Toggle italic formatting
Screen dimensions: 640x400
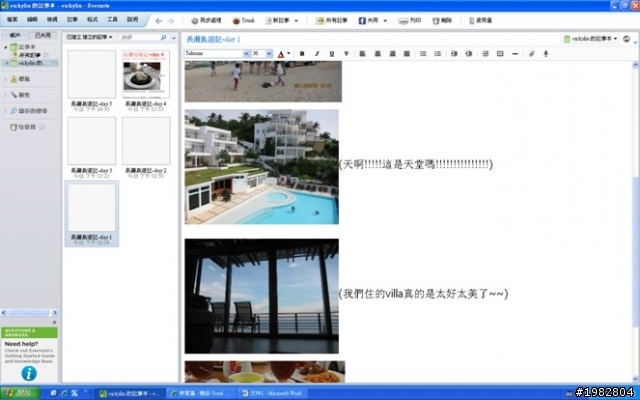point(317,54)
